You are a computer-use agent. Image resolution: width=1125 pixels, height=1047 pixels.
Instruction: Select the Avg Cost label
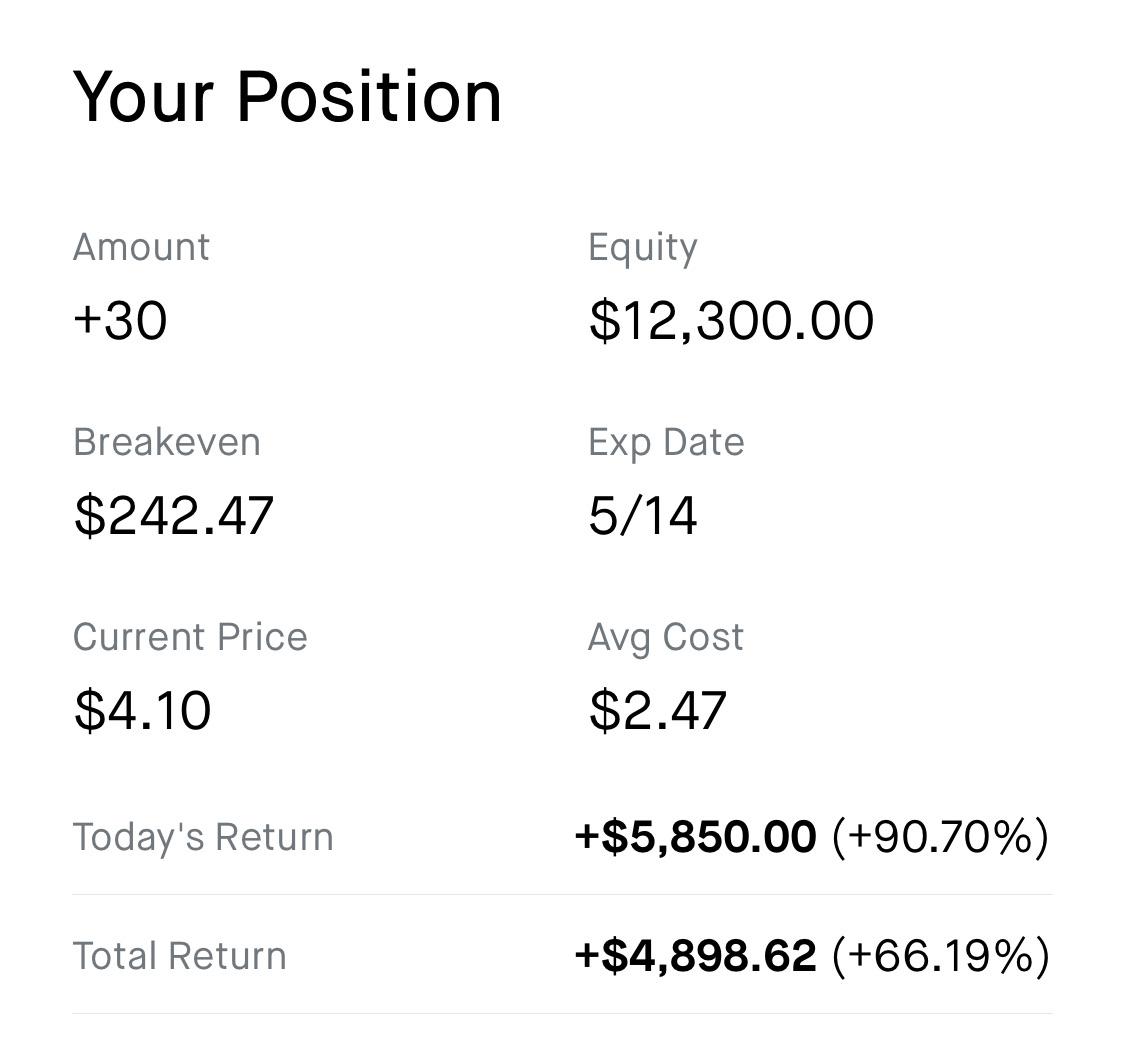[x=665, y=637]
